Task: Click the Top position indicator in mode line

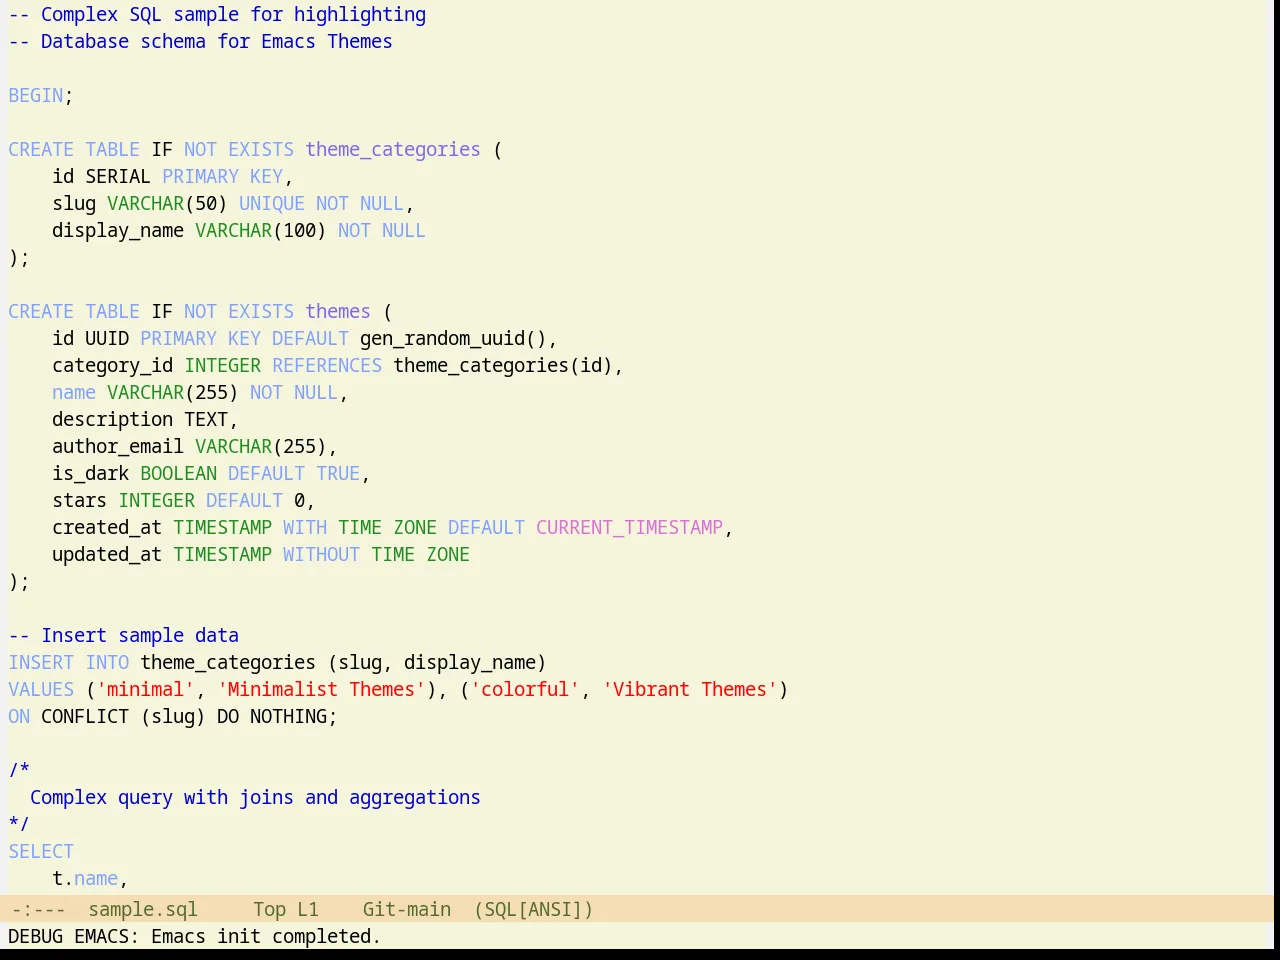Action: point(269,909)
